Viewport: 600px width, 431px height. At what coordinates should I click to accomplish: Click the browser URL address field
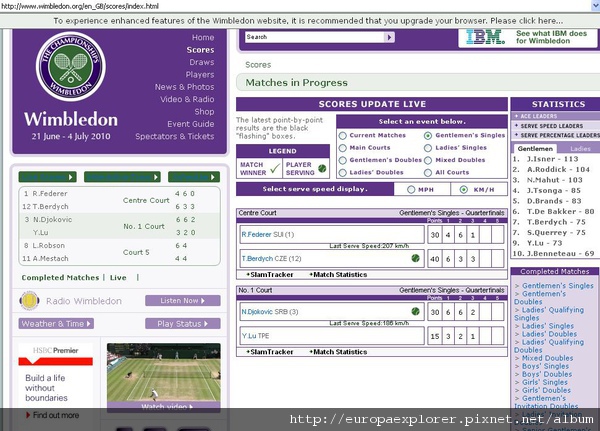pyautogui.click(x=295, y=6)
